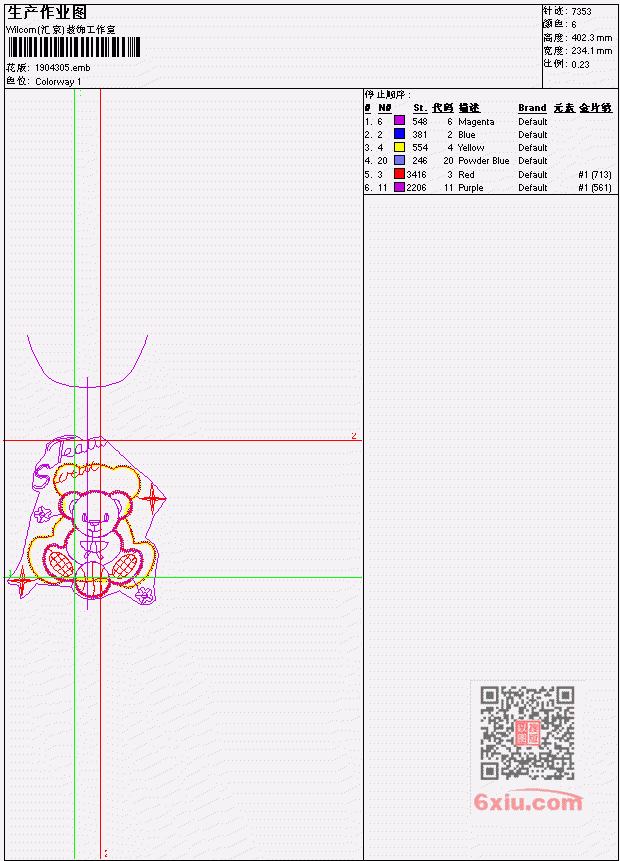Click the Powder Blue color swatch in row 4
The width and height of the screenshot is (620, 861).
[x=399, y=160]
